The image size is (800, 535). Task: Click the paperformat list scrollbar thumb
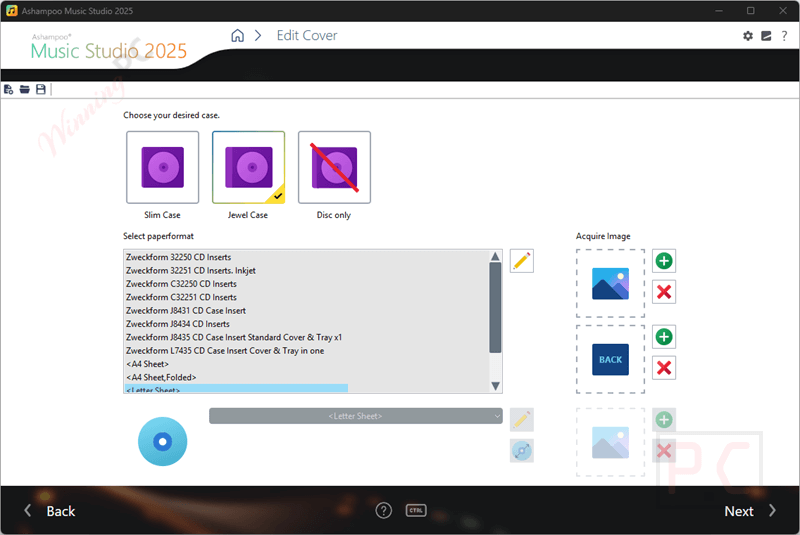click(x=495, y=308)
